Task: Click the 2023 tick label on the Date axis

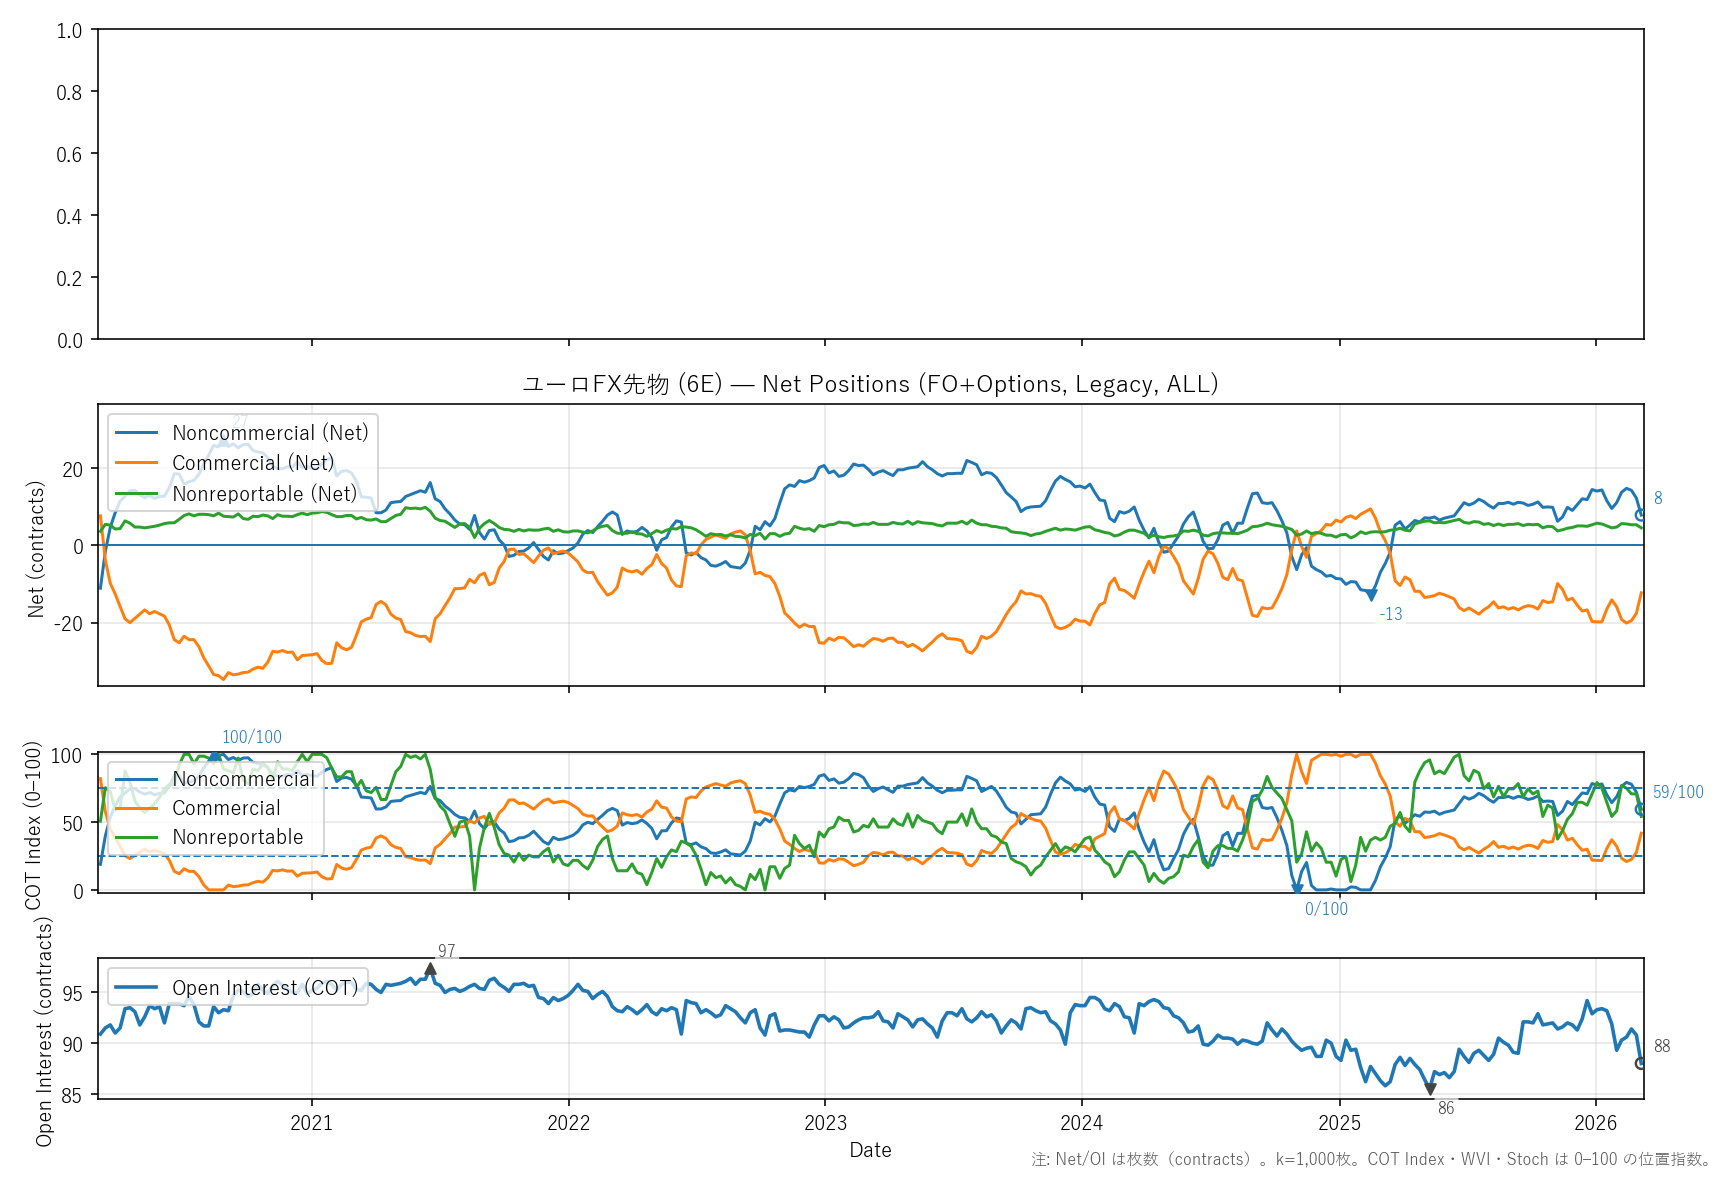Action: coord(825,1123)
